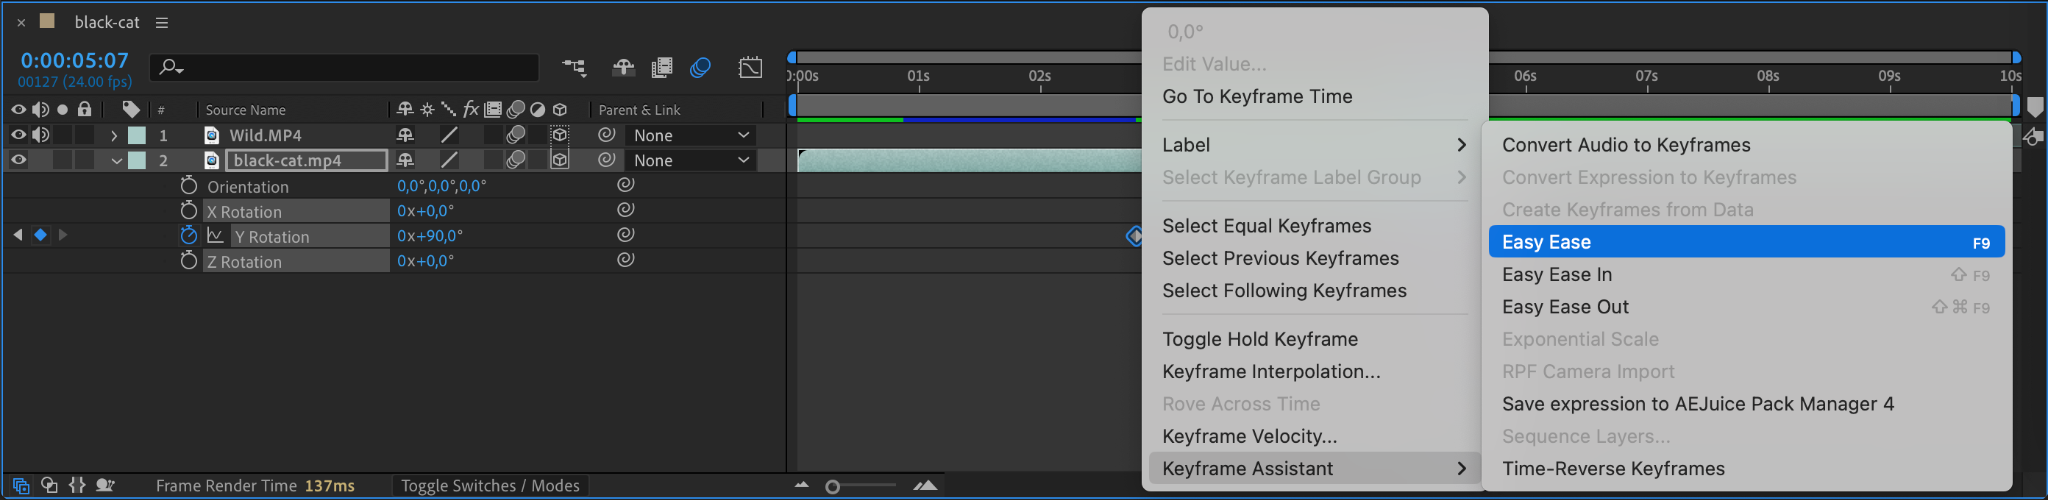This screenshot has width=2048, height=500.
Task: Choose Easy Ease In from the submenu
Action: 1557,275
